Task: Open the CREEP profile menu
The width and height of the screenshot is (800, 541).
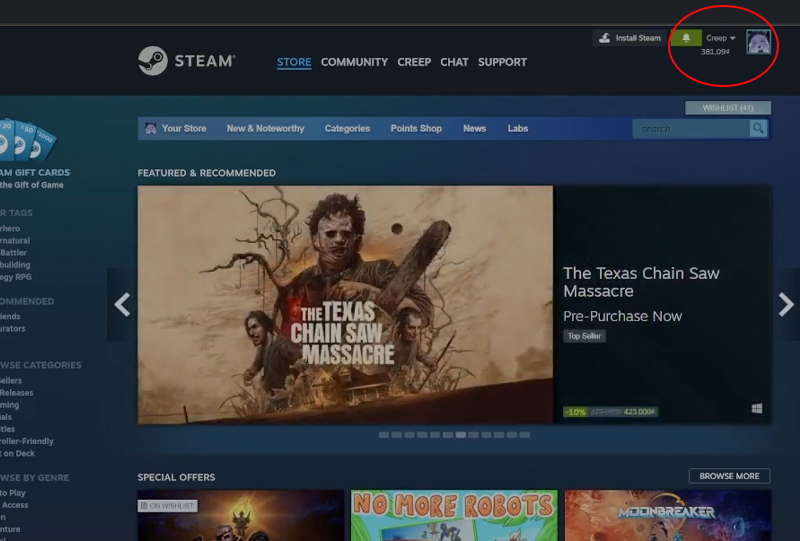Action: [x=414, y=62]
